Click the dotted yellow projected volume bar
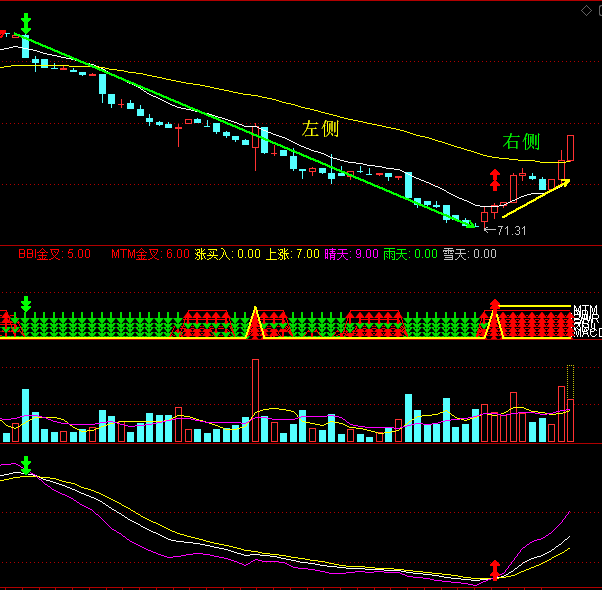Viewport: 602px width, 590px height. (x=571, y=382)
